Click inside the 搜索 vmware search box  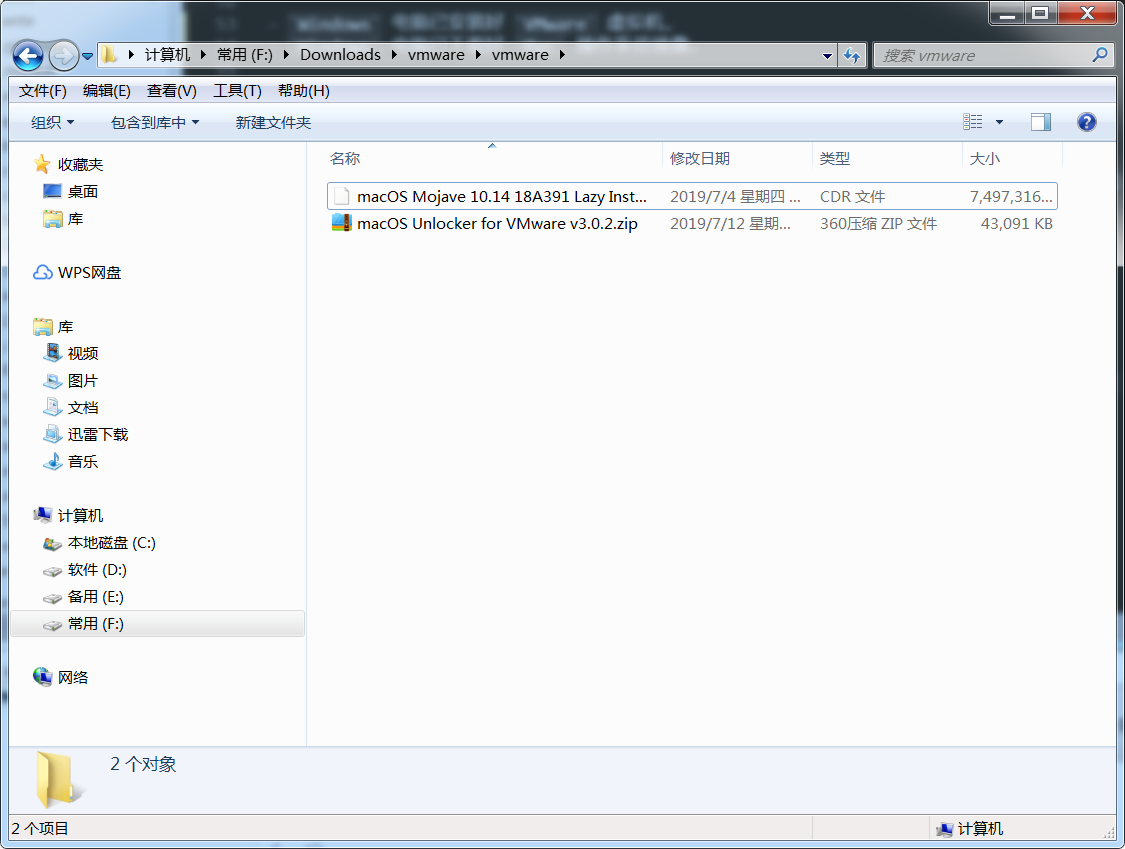[x=980, y=55]
